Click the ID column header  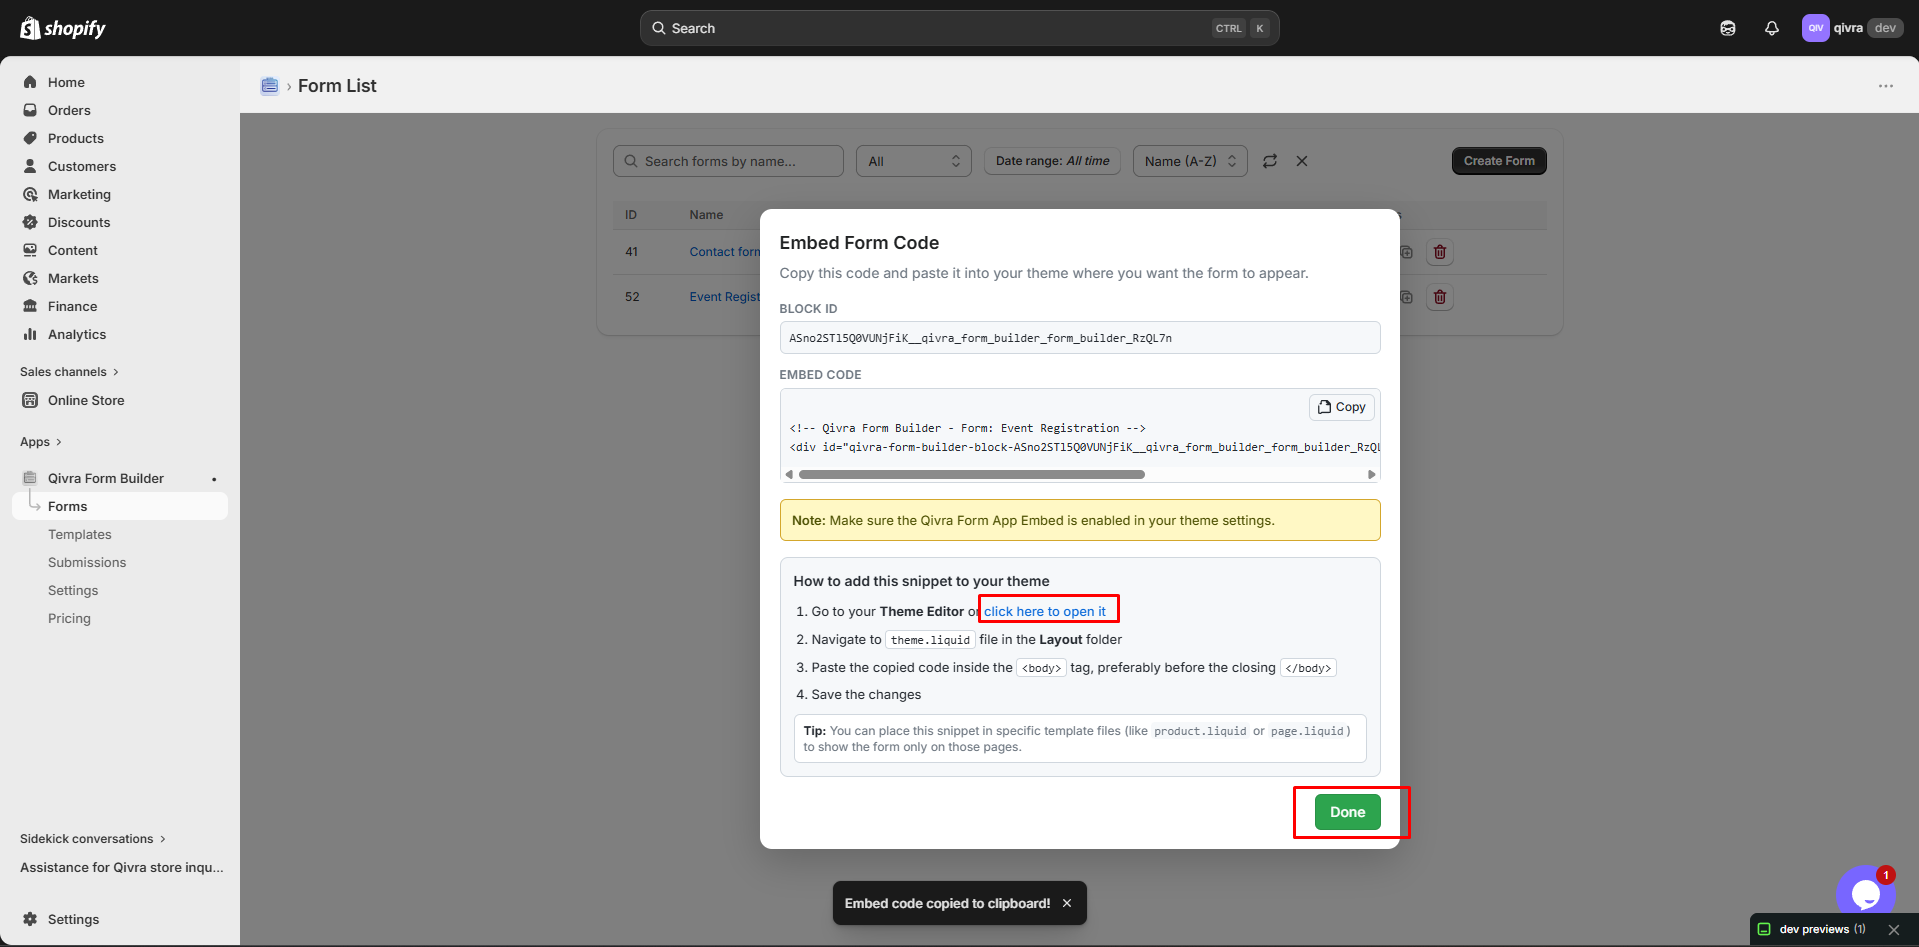pyautogui.click(x=631, y=215)
